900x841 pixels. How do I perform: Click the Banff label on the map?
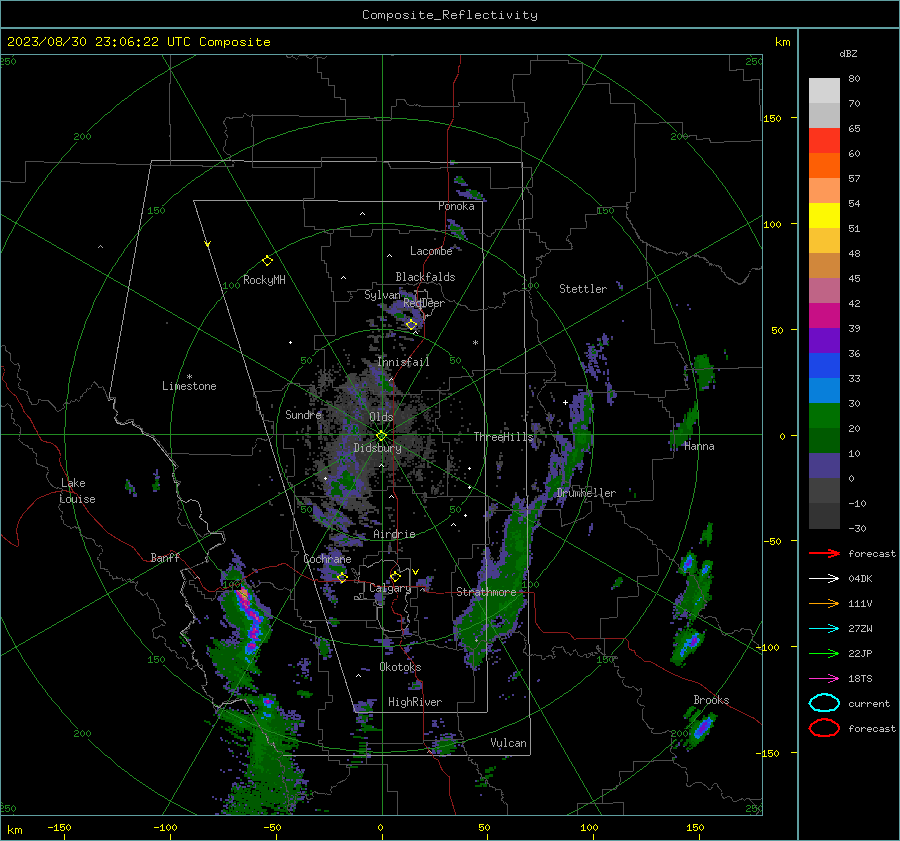point(165,558)
